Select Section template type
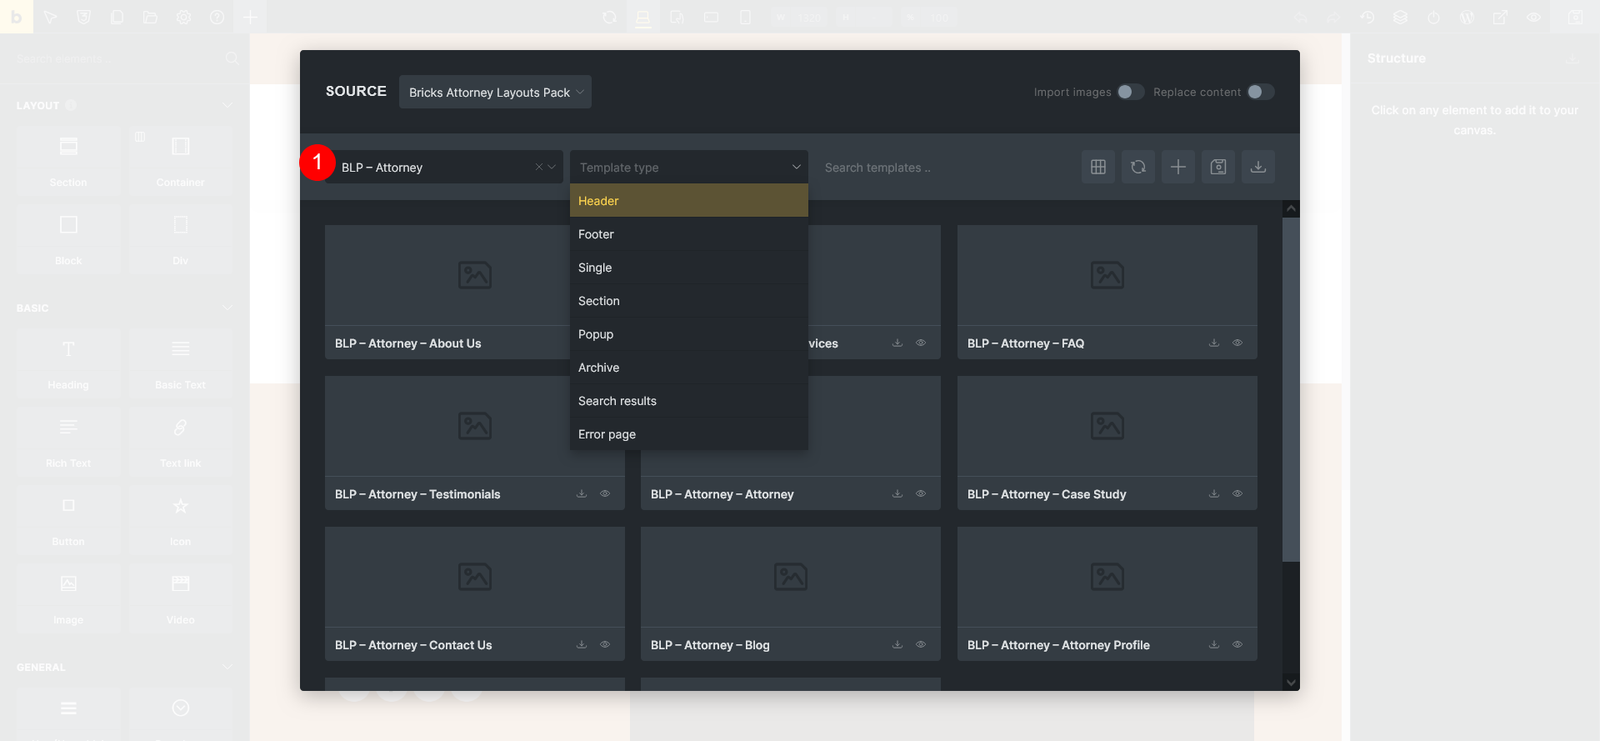The width and height of the screenshot is (1600, 741). (x=689, y=301)
